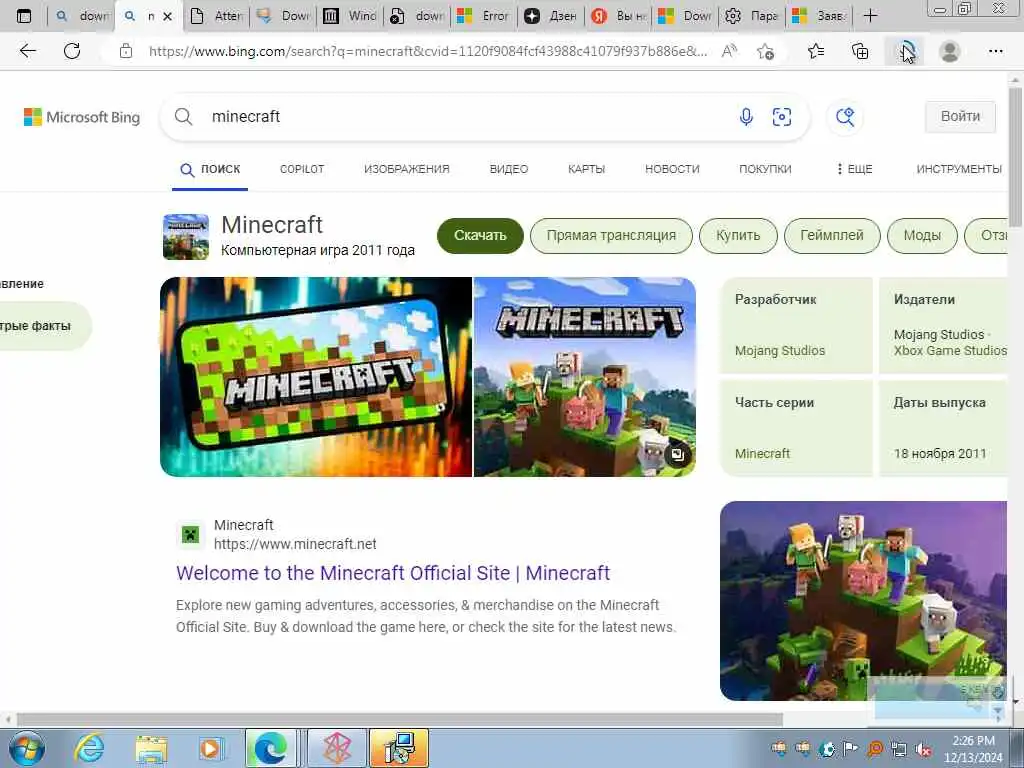Open КАРТЫ results
Image resolution: width=1024 pixels, height=768 pixels.
click(586, 169)
